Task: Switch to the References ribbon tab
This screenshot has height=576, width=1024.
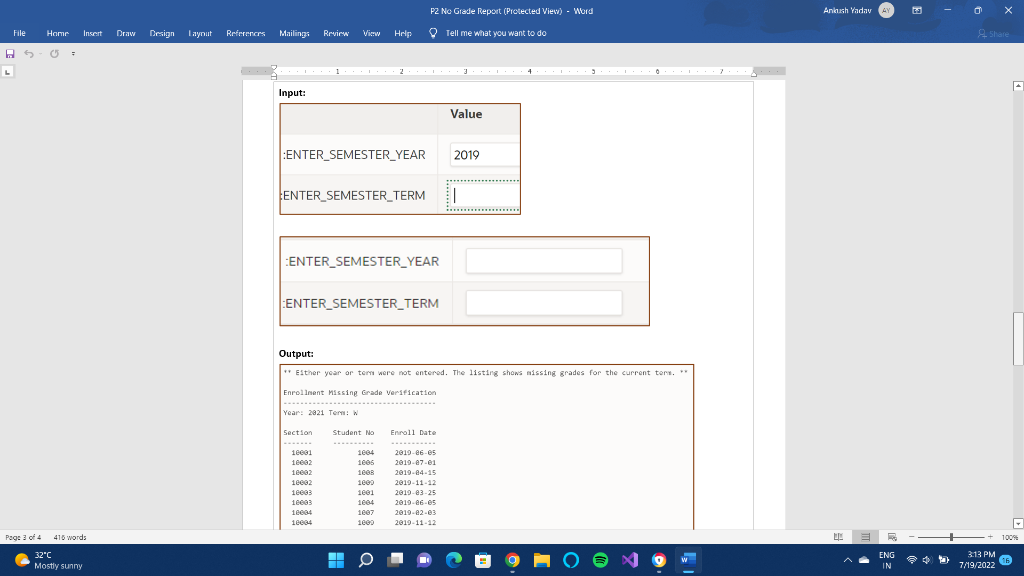Action: coord(246,32)
